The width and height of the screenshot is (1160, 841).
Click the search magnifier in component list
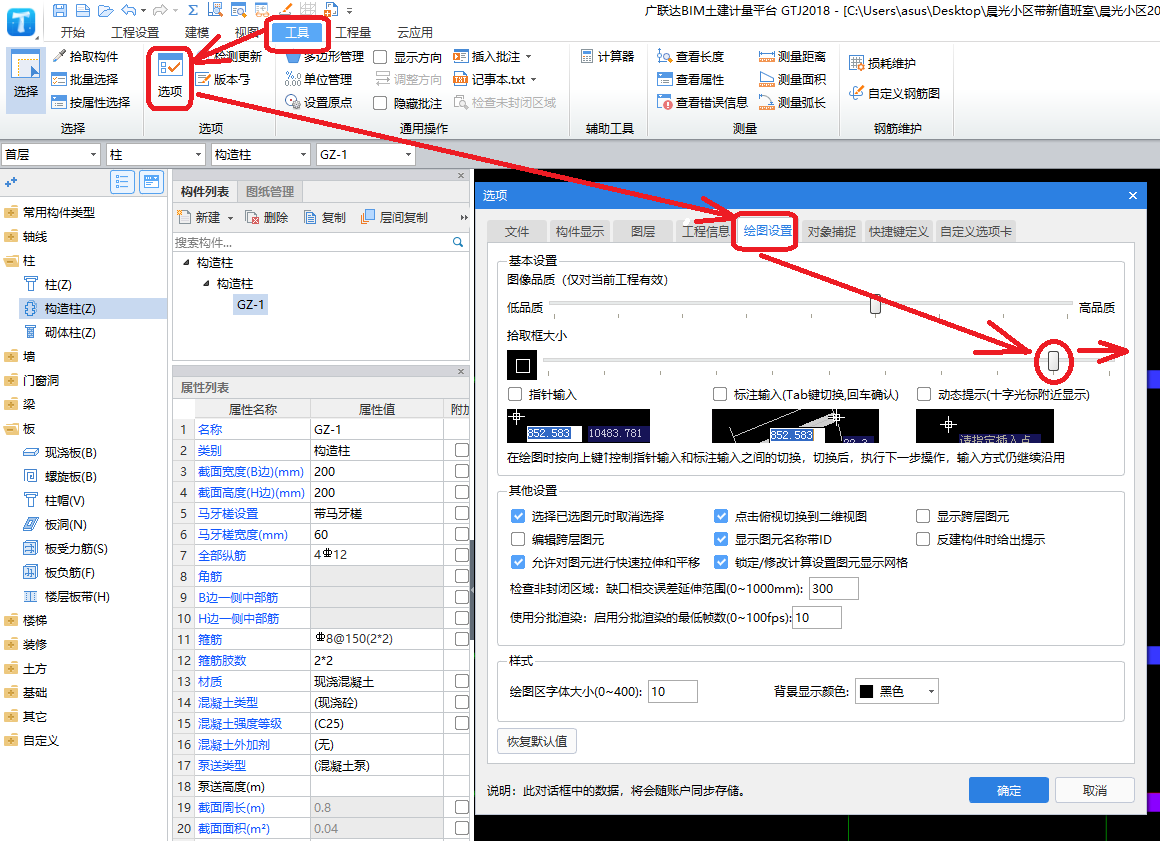[458, 242]
